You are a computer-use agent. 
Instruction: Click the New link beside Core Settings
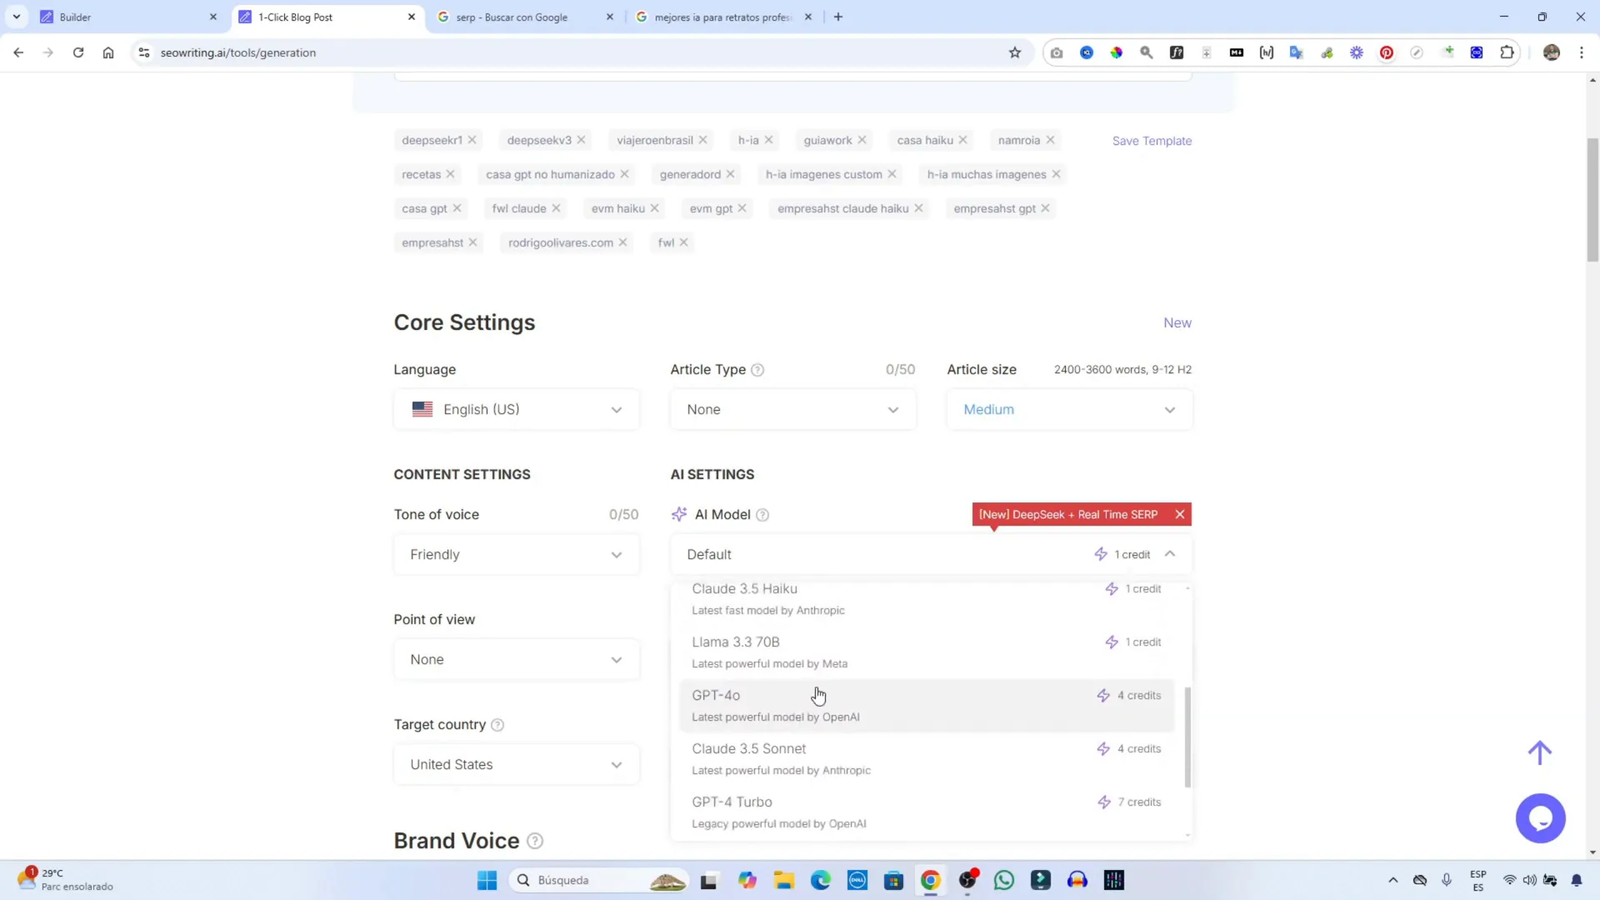(1176, 323)
